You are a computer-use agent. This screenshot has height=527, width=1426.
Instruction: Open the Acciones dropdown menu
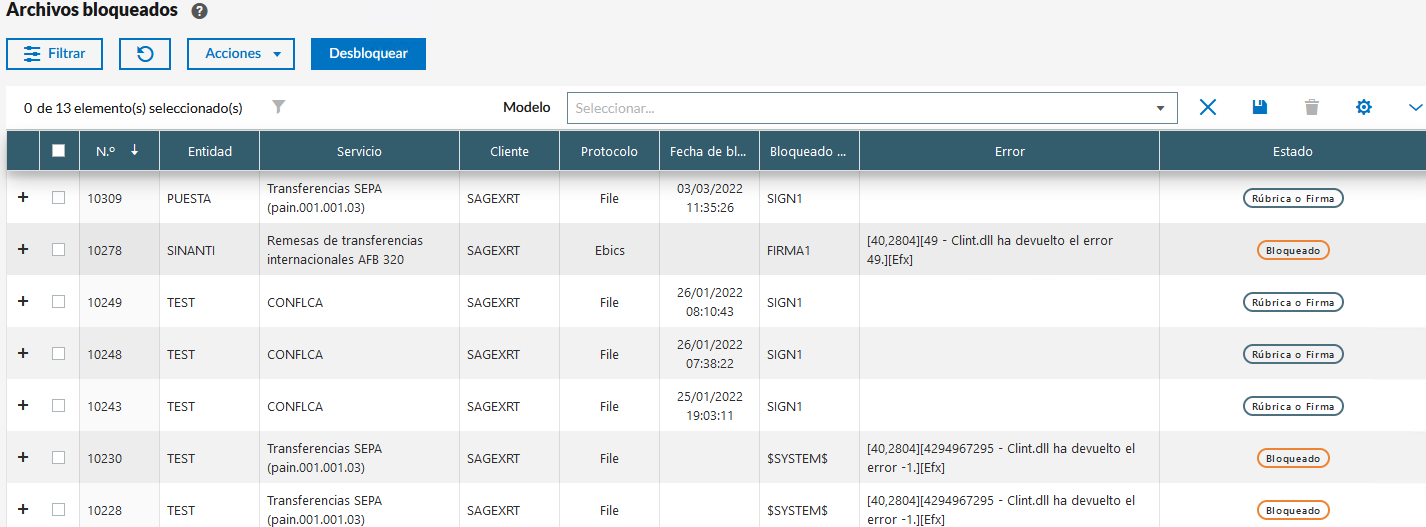(241, 54)
